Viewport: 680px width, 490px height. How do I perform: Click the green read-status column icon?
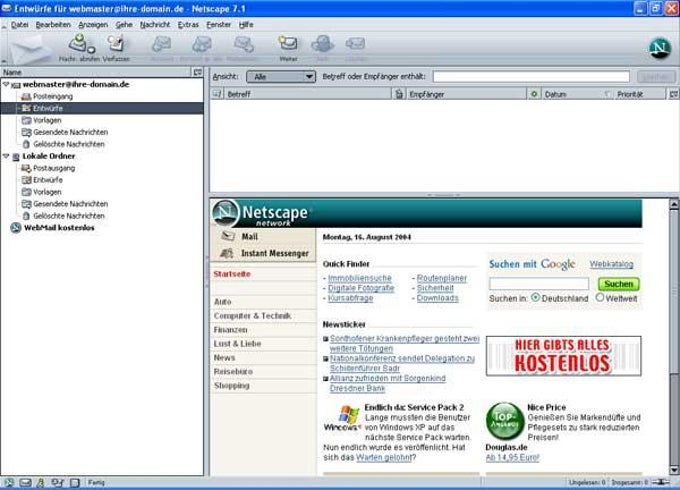point(534,94)
